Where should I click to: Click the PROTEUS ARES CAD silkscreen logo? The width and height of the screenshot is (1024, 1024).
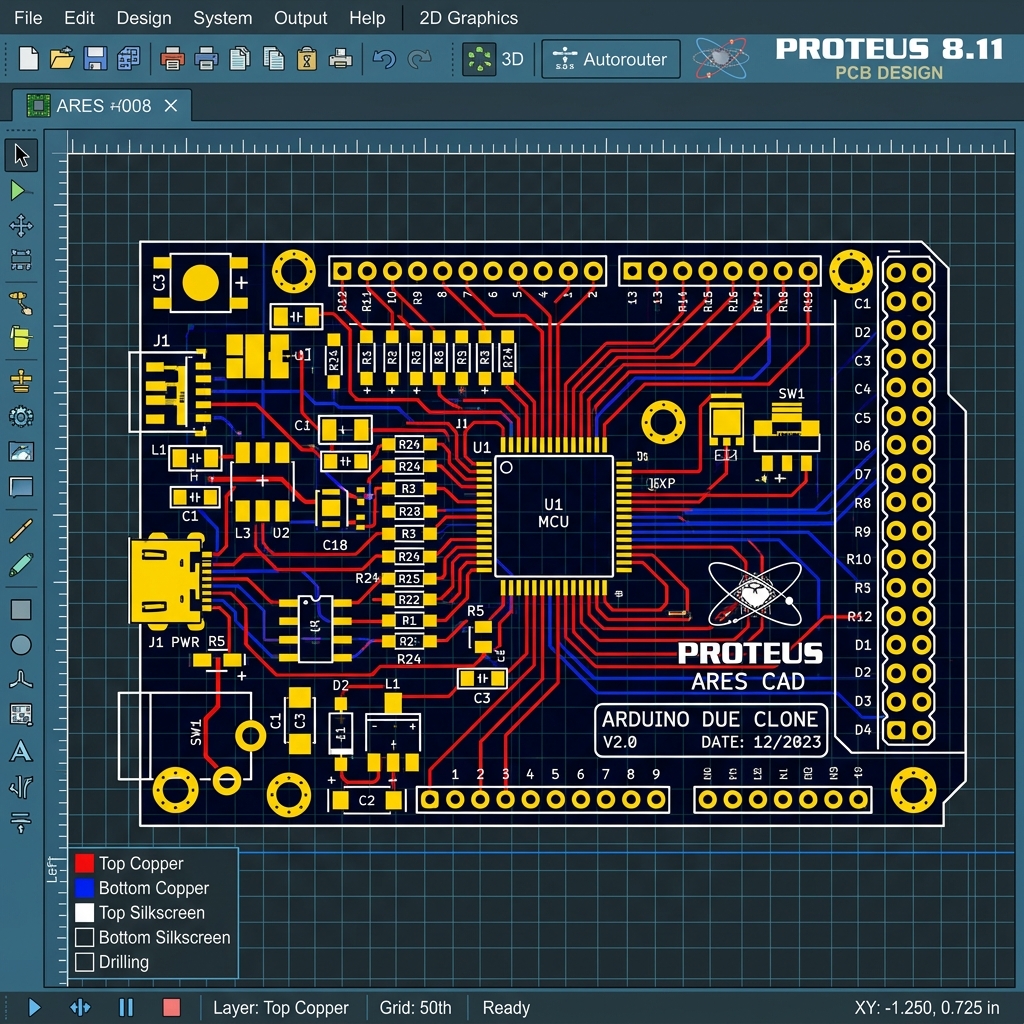pyautogui.click(x=751, y=626)
